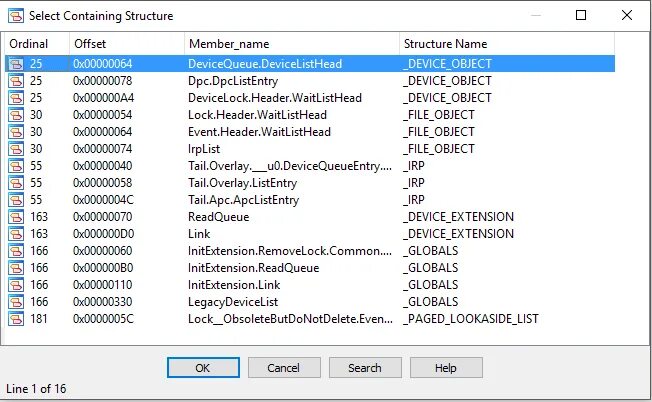Viewport: 652px width, 402px height.
Task: Select Lock.Header.WaitListHead member
Action: (257, 115)
